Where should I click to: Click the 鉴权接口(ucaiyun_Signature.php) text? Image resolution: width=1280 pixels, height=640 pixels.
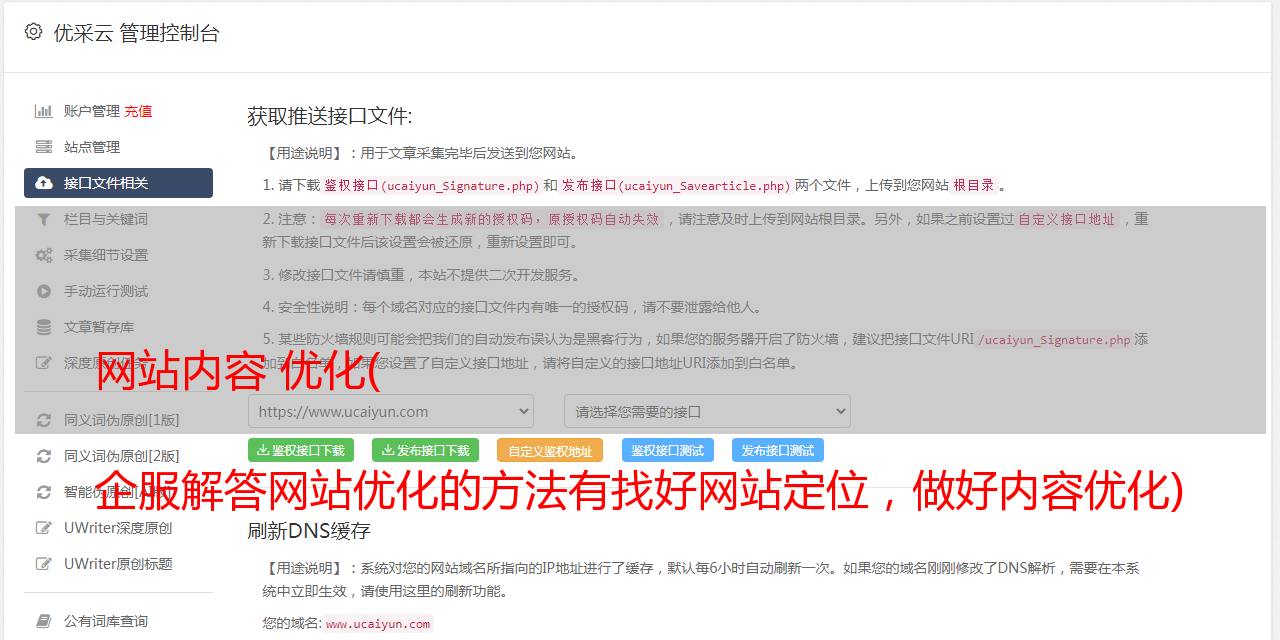(x=432, y=185)
